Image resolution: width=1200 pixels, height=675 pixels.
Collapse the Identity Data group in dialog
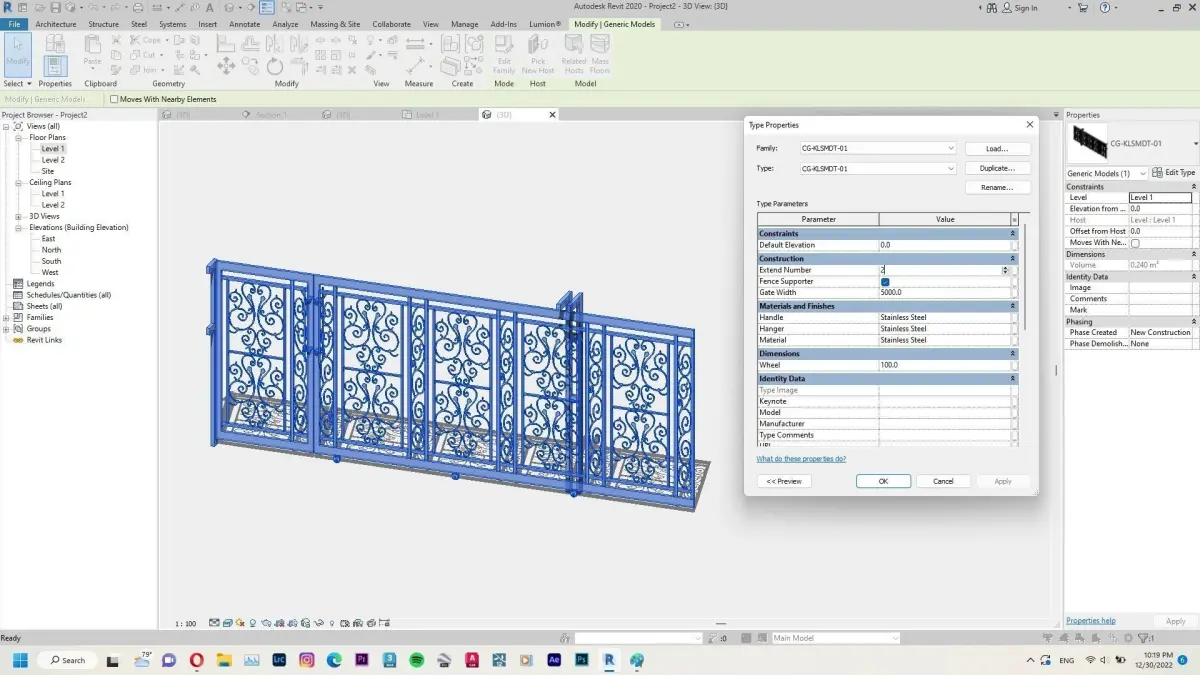tap(1013, 379)
